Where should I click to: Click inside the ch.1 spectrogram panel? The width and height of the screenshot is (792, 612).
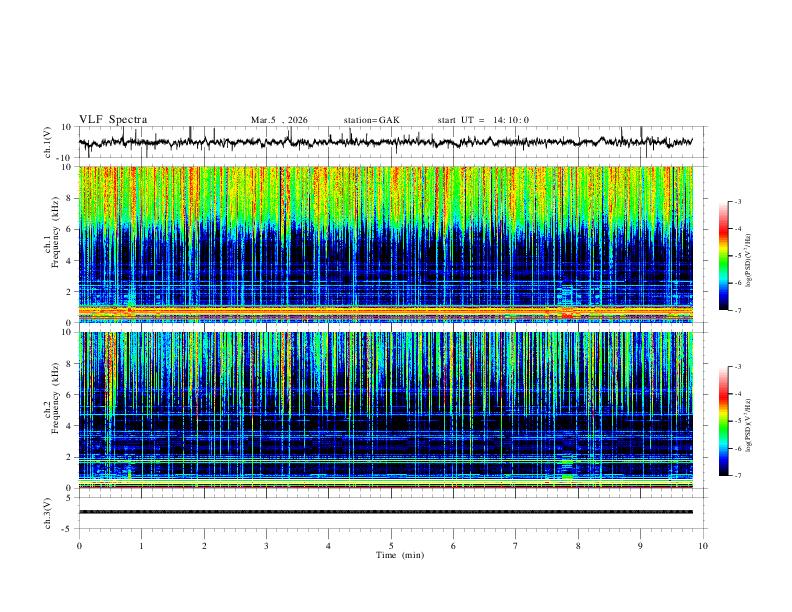pyautogui.click(x=385, y=244)
